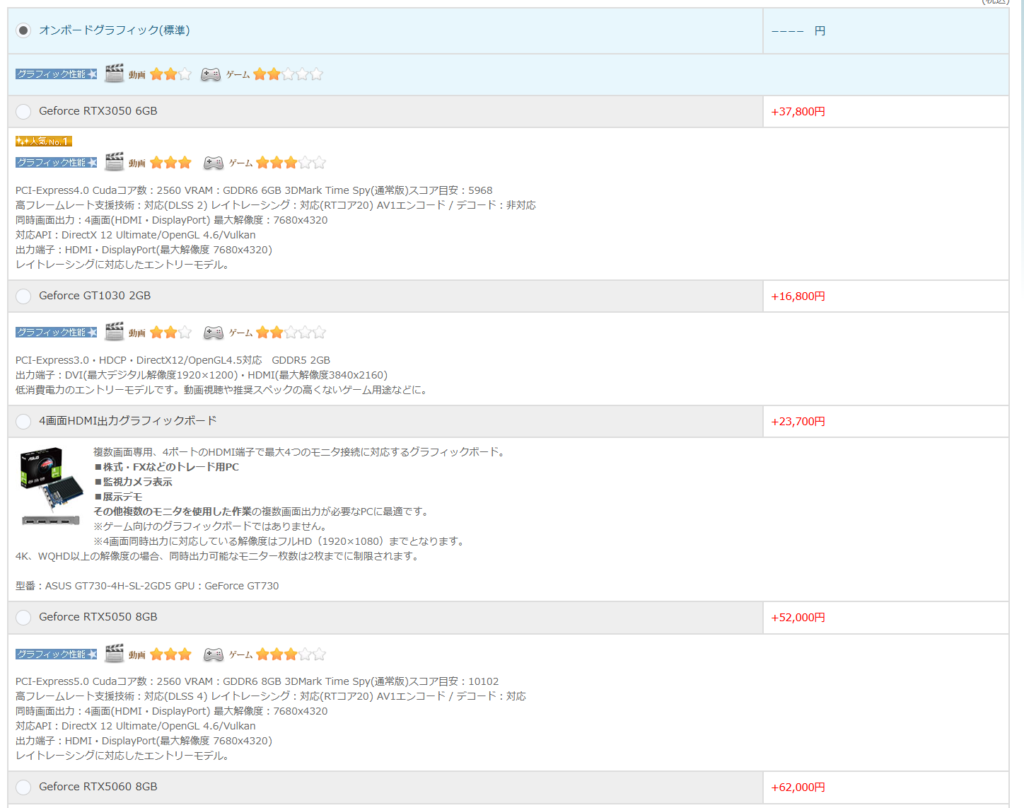Click the Geforce RTX5060 8GB label text

[x=98, y=787]
